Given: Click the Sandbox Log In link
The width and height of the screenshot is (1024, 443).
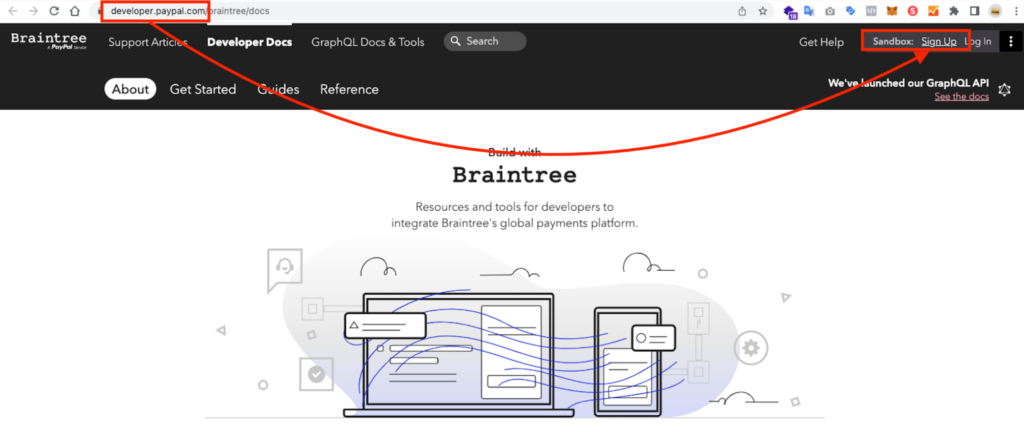Looking at the screenshot, I should (x=978, y=42).
